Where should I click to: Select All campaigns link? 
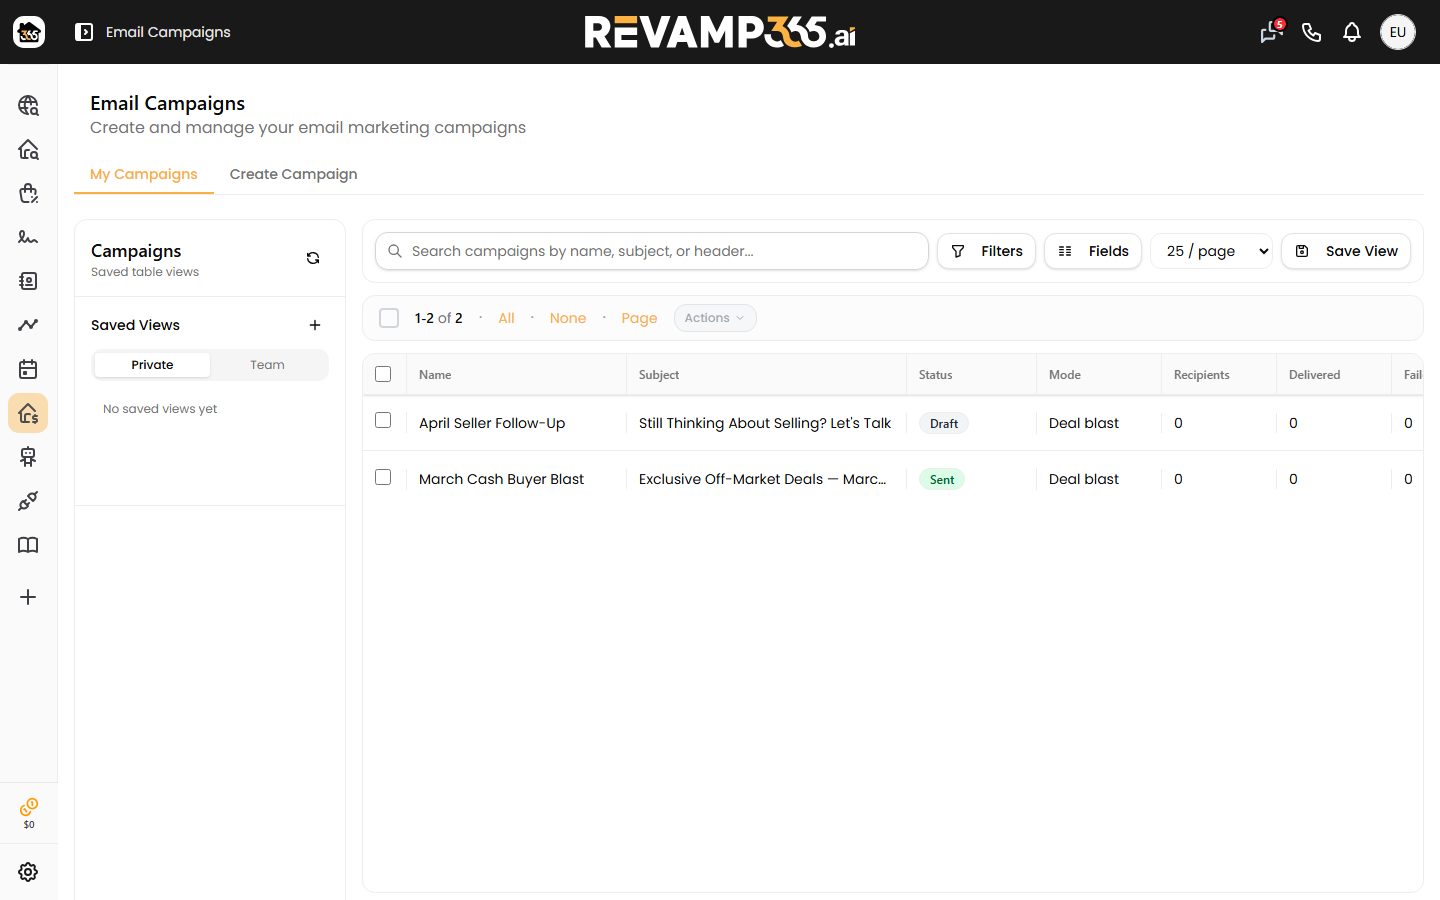click(x=507, y=318)
